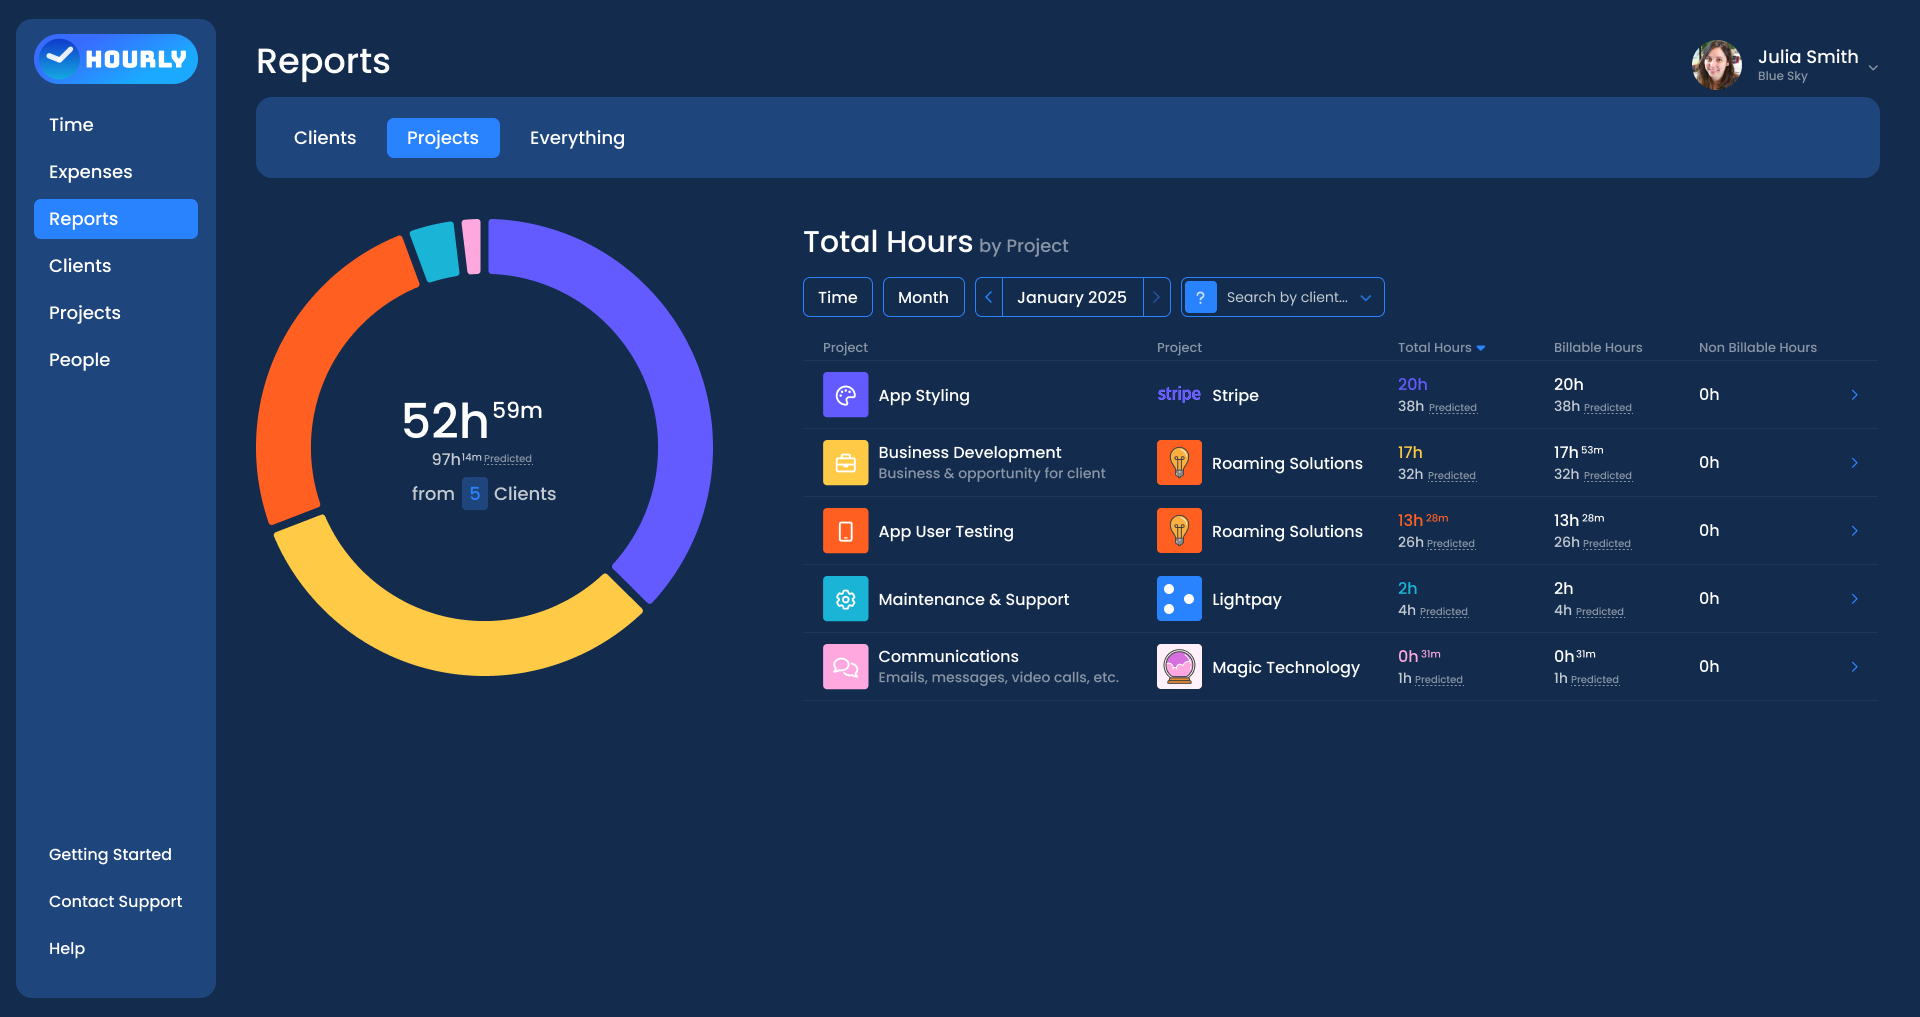Go to the previous month arrow
The width and height of the screenshot is (1920, 1017).
coord(989,297)
